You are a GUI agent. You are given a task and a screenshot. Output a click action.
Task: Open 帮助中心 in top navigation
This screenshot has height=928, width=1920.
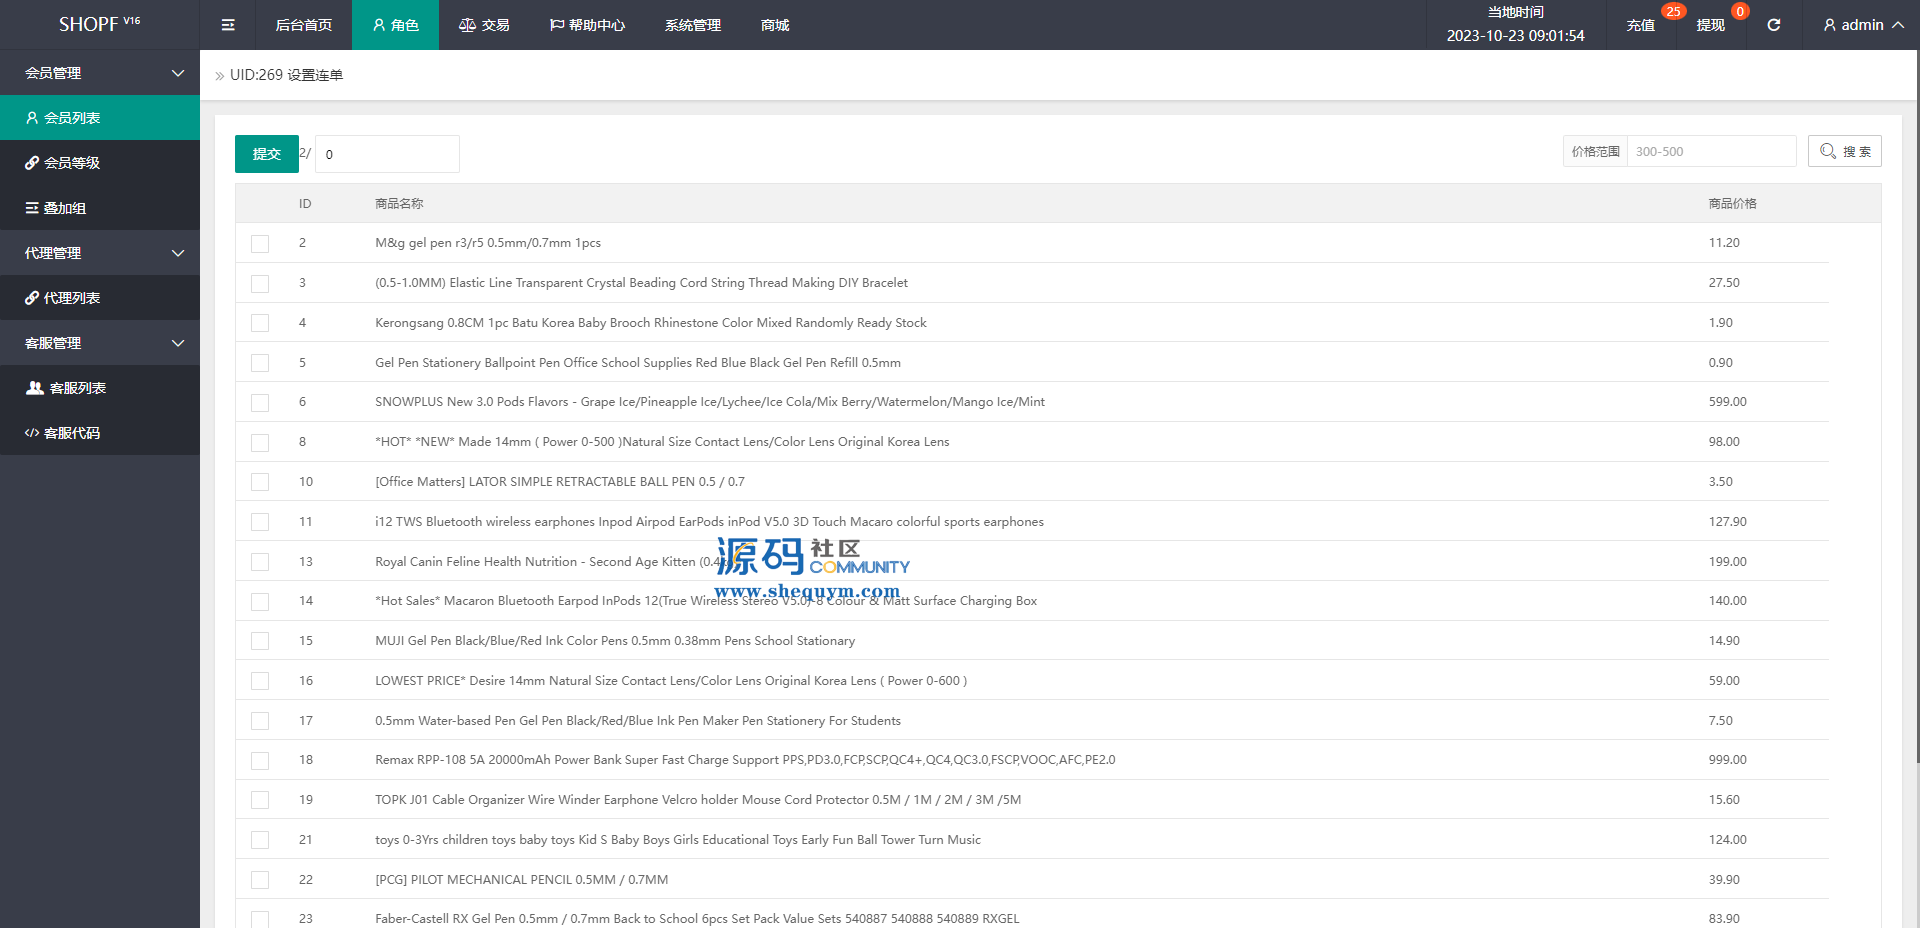[587, 25]
